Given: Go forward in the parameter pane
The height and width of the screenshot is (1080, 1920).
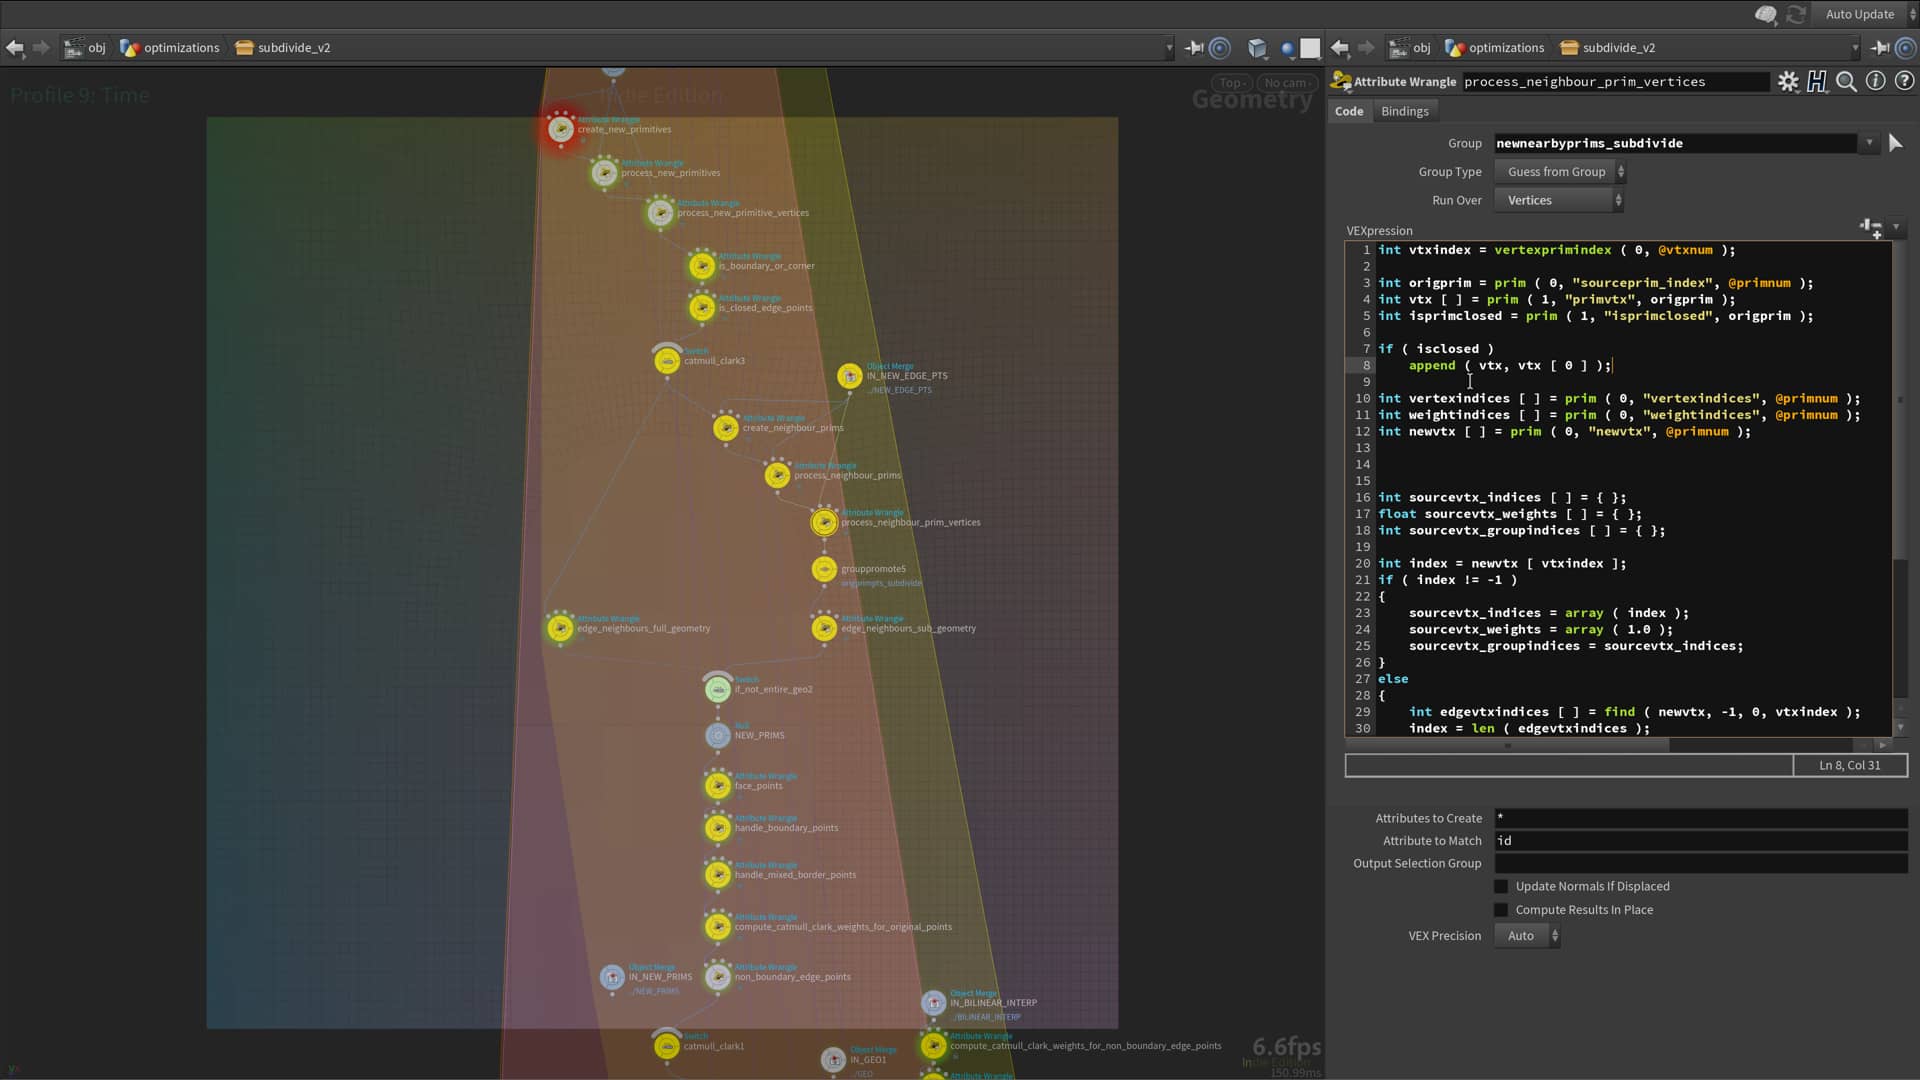Looking at the screenshot, I should click(1366, 47).
